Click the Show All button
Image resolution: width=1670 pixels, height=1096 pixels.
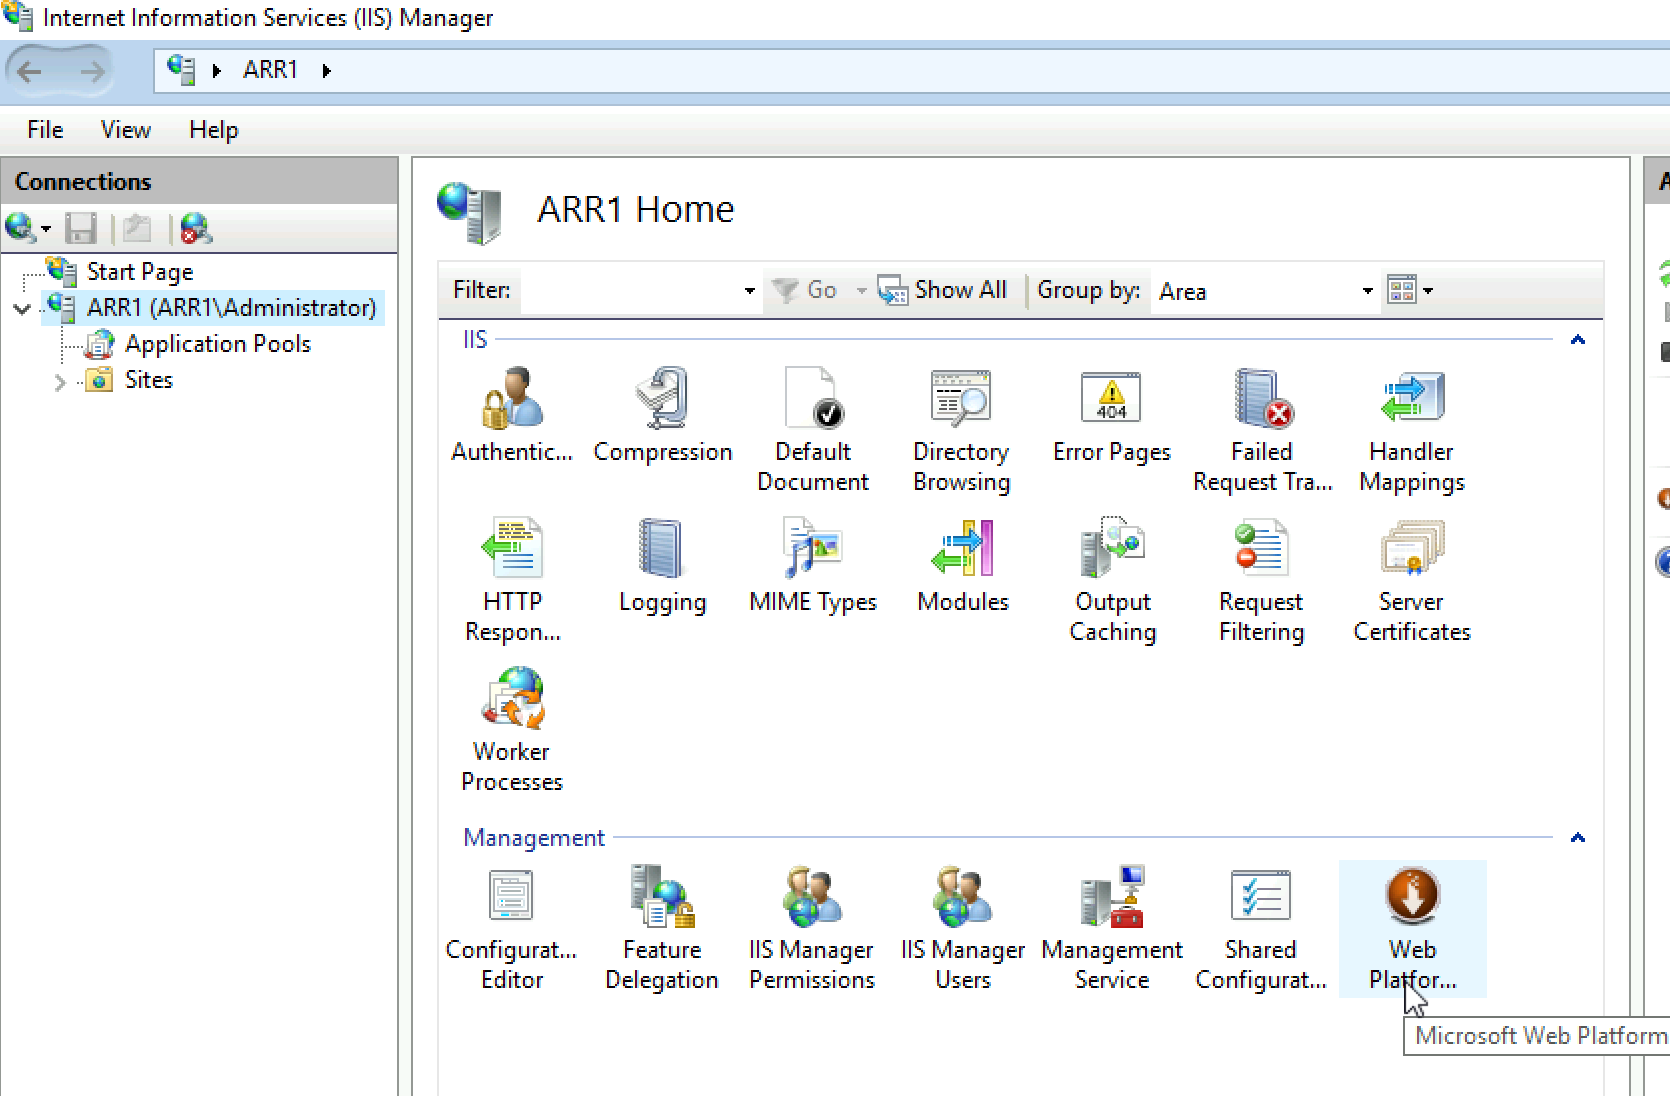click(942, 290)
